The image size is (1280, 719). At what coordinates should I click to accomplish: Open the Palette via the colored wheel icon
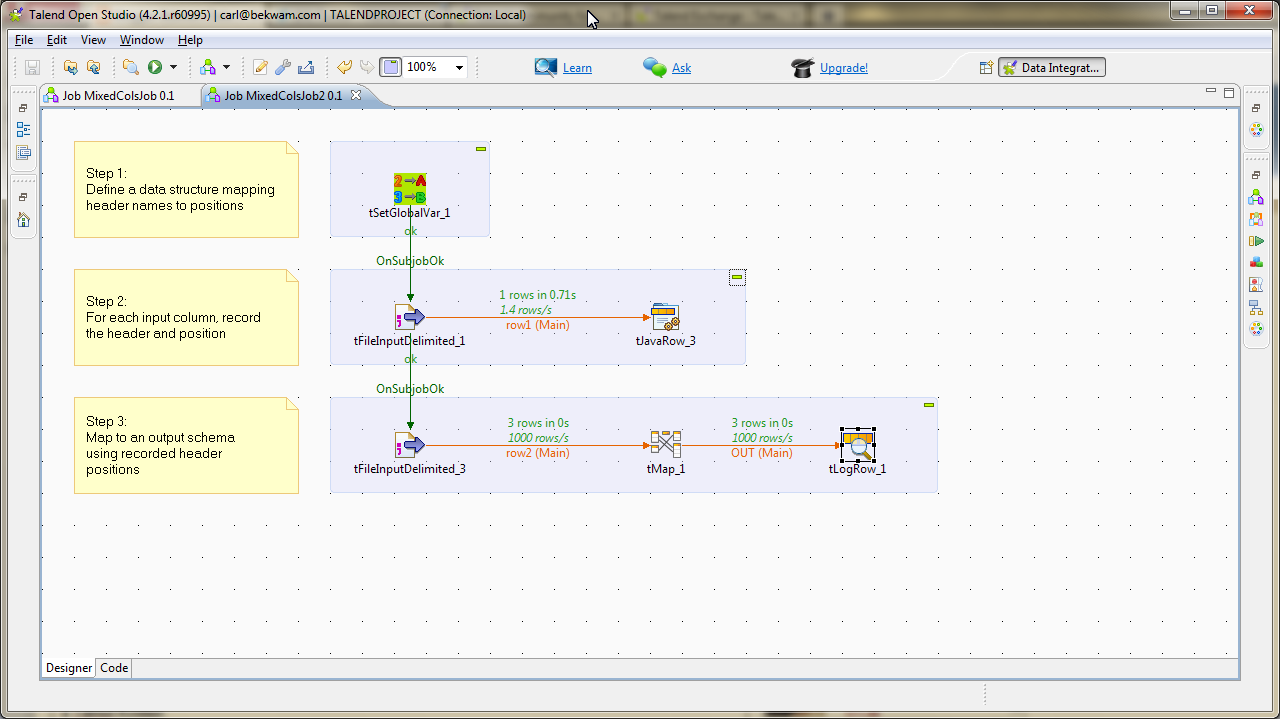tap(1256, 130)
